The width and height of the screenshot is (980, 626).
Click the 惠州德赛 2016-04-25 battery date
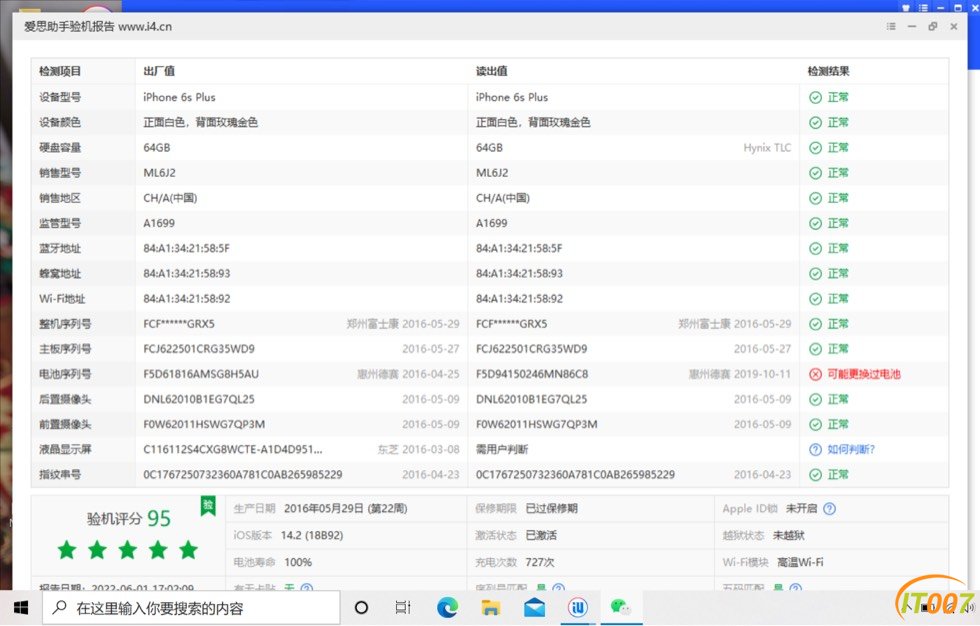coord(408,374)
